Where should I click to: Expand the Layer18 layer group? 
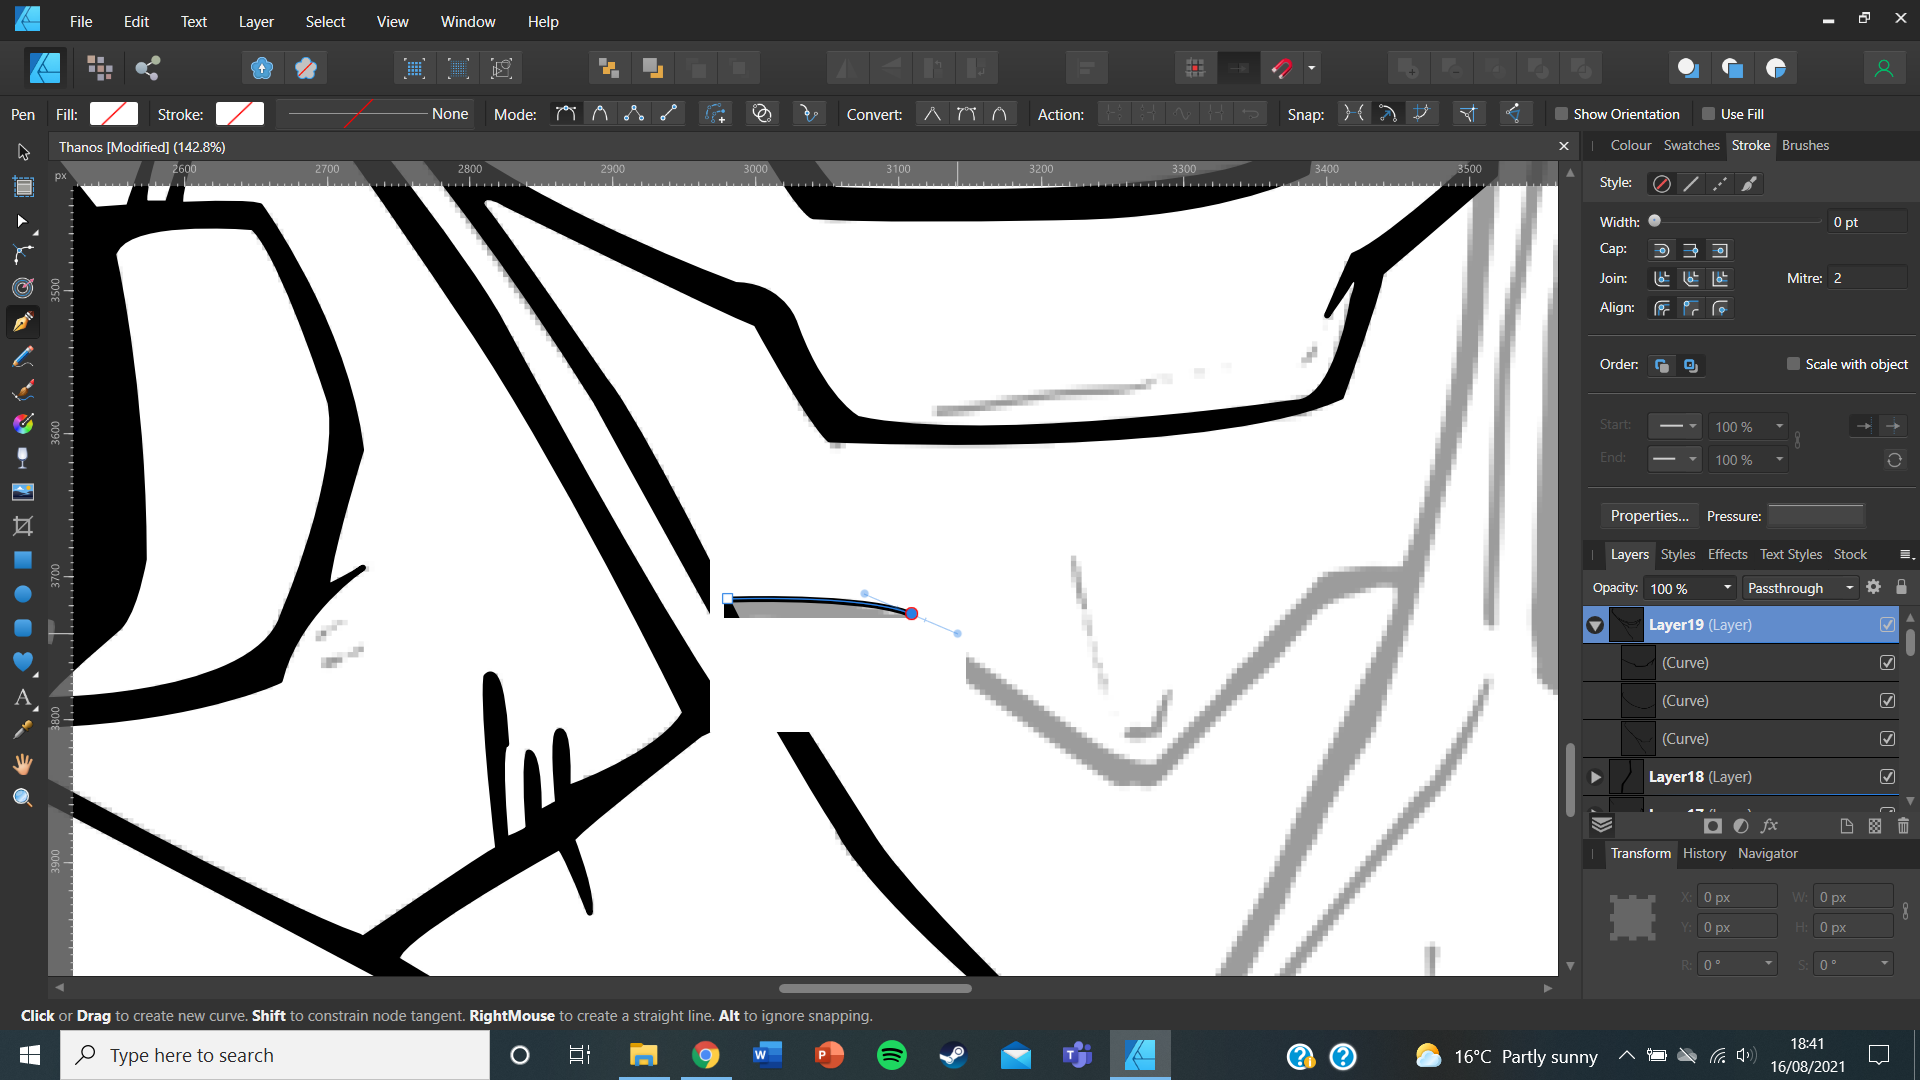[1596, 777]
